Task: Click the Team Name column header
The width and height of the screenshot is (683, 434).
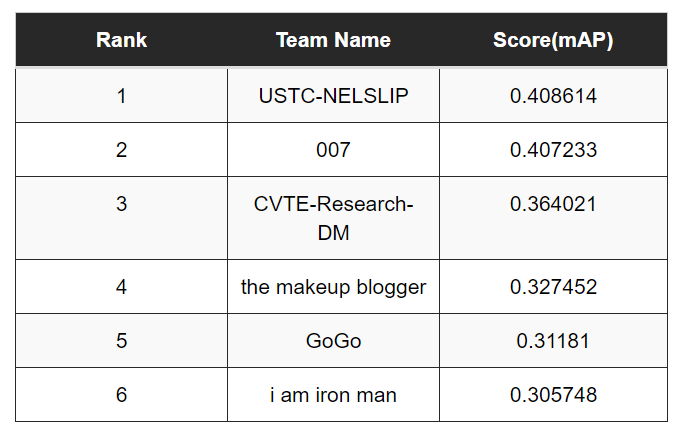Action: tap(333, 40)
